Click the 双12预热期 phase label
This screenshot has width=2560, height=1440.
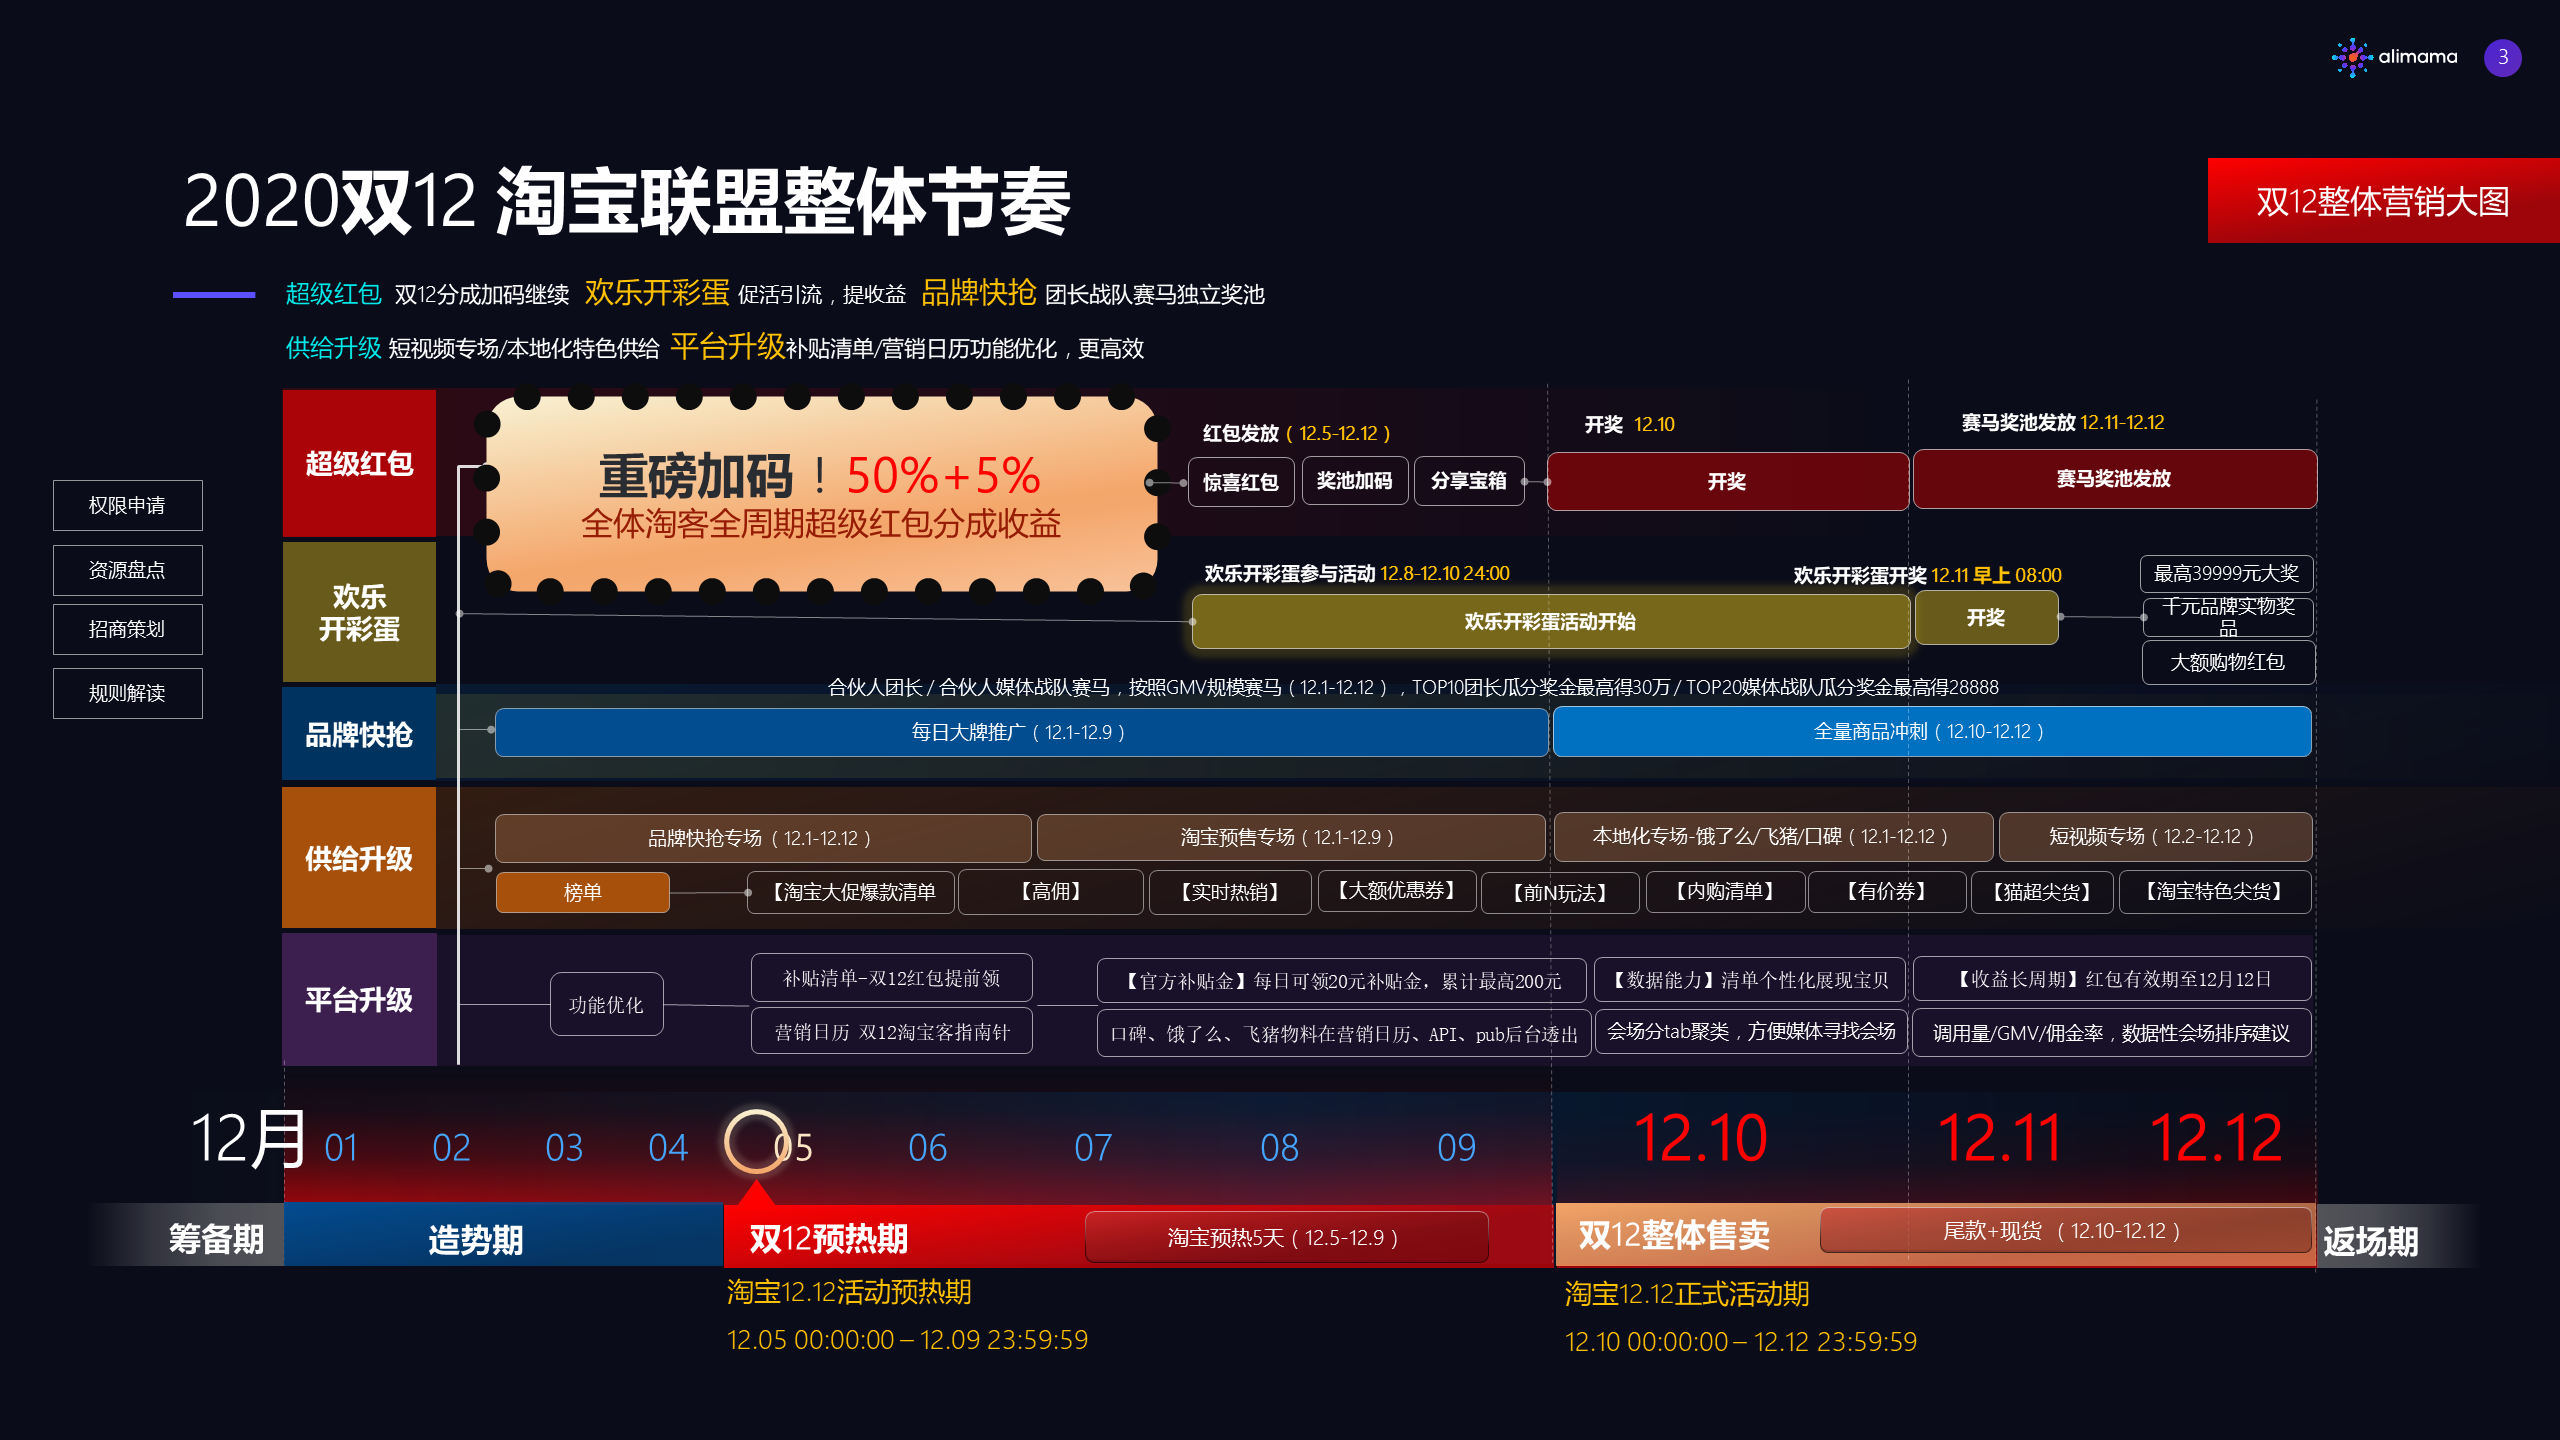pyautogui.click(x=828, y=1239)
